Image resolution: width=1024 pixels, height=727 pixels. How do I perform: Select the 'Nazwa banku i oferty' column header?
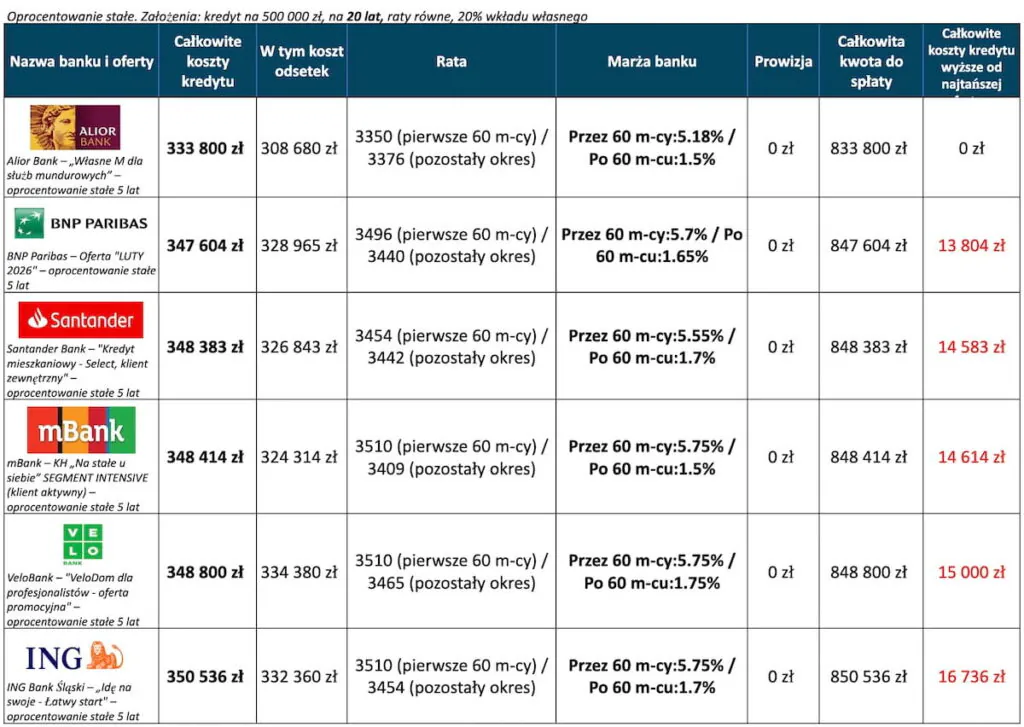point(81,61)
